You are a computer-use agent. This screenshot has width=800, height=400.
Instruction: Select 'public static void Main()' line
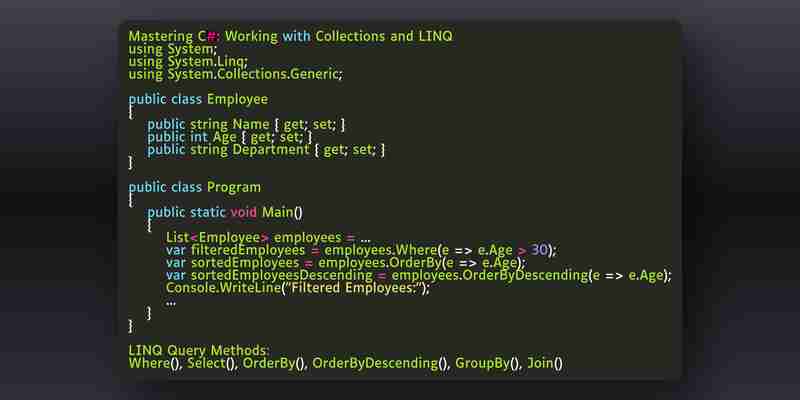[x=225, y=212]
